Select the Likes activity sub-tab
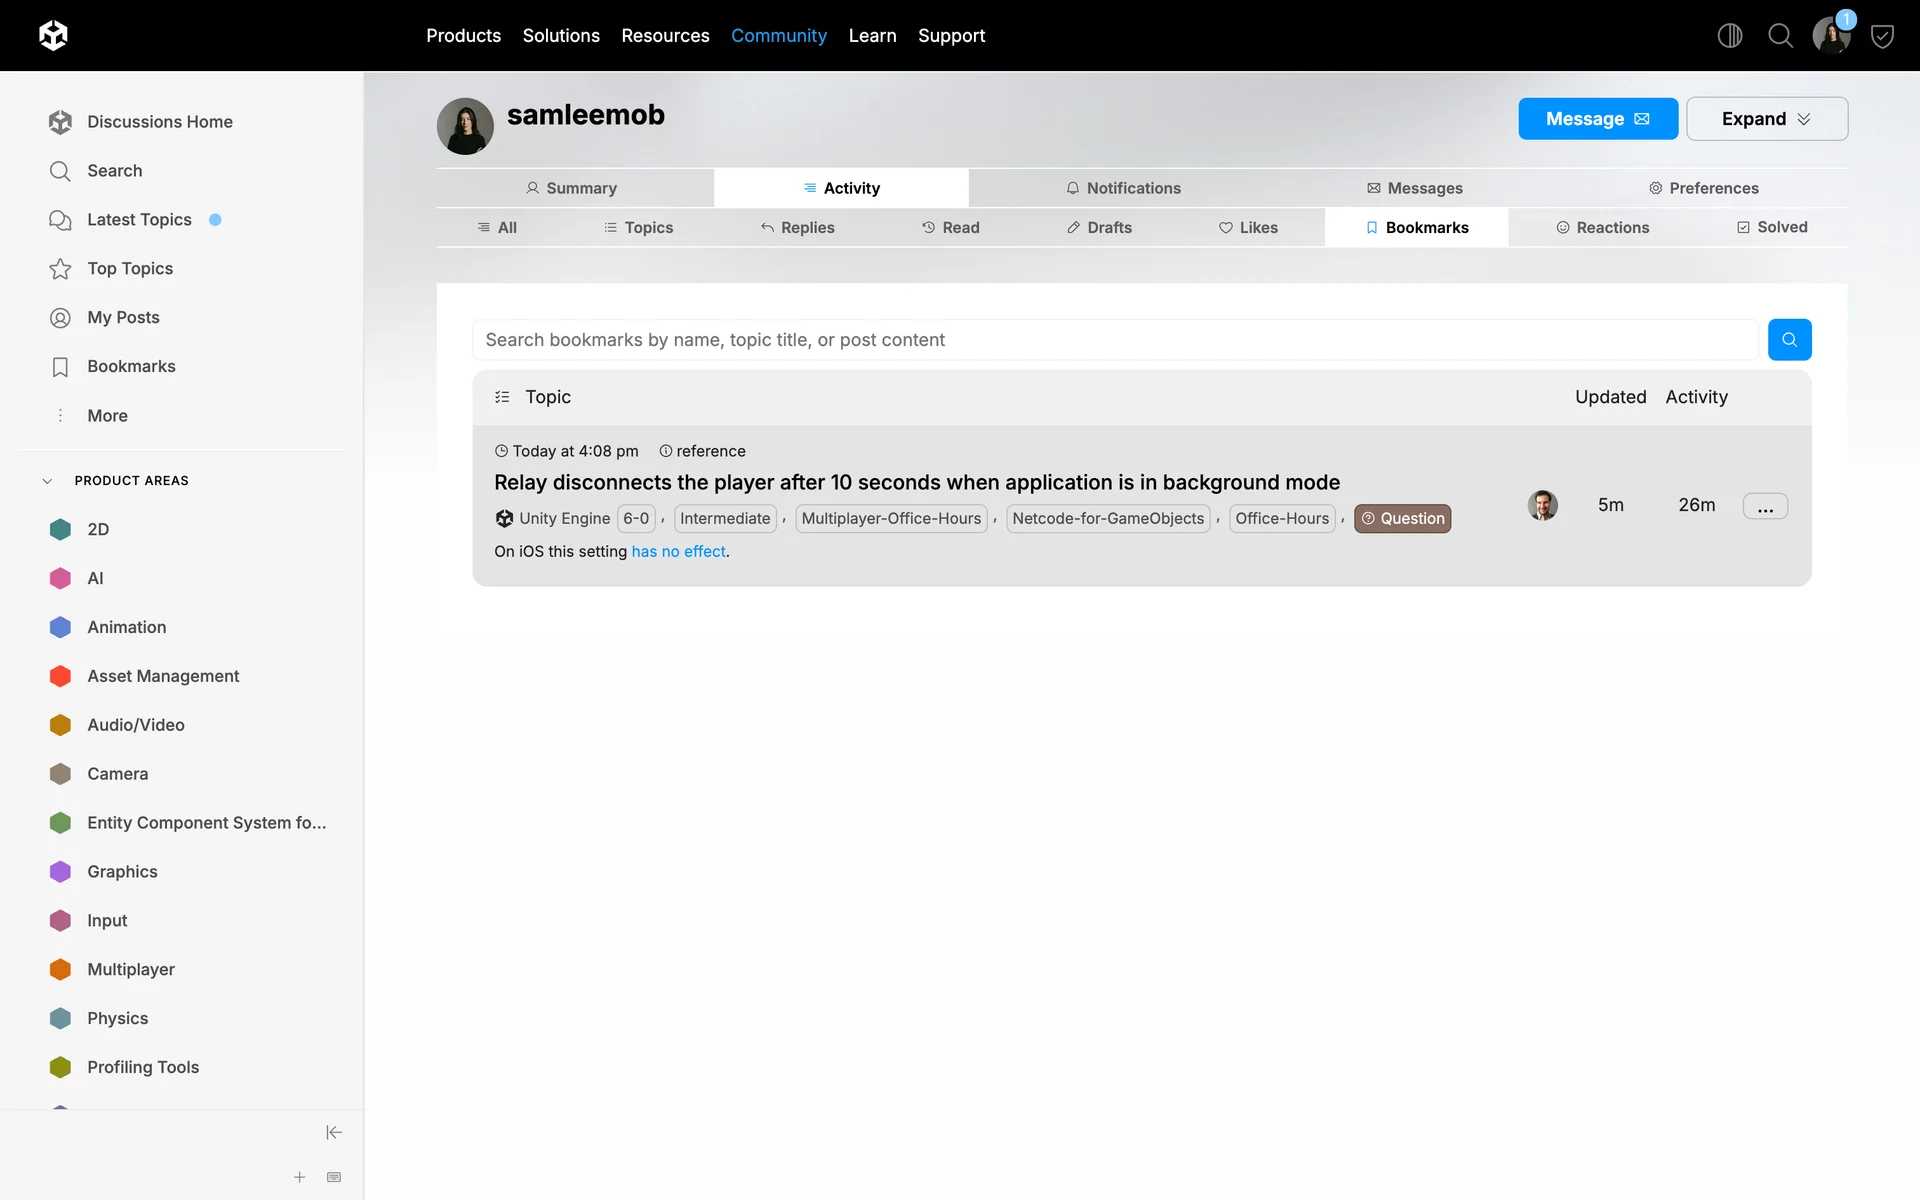The image size is (1920, 1200). [1248, 228]
